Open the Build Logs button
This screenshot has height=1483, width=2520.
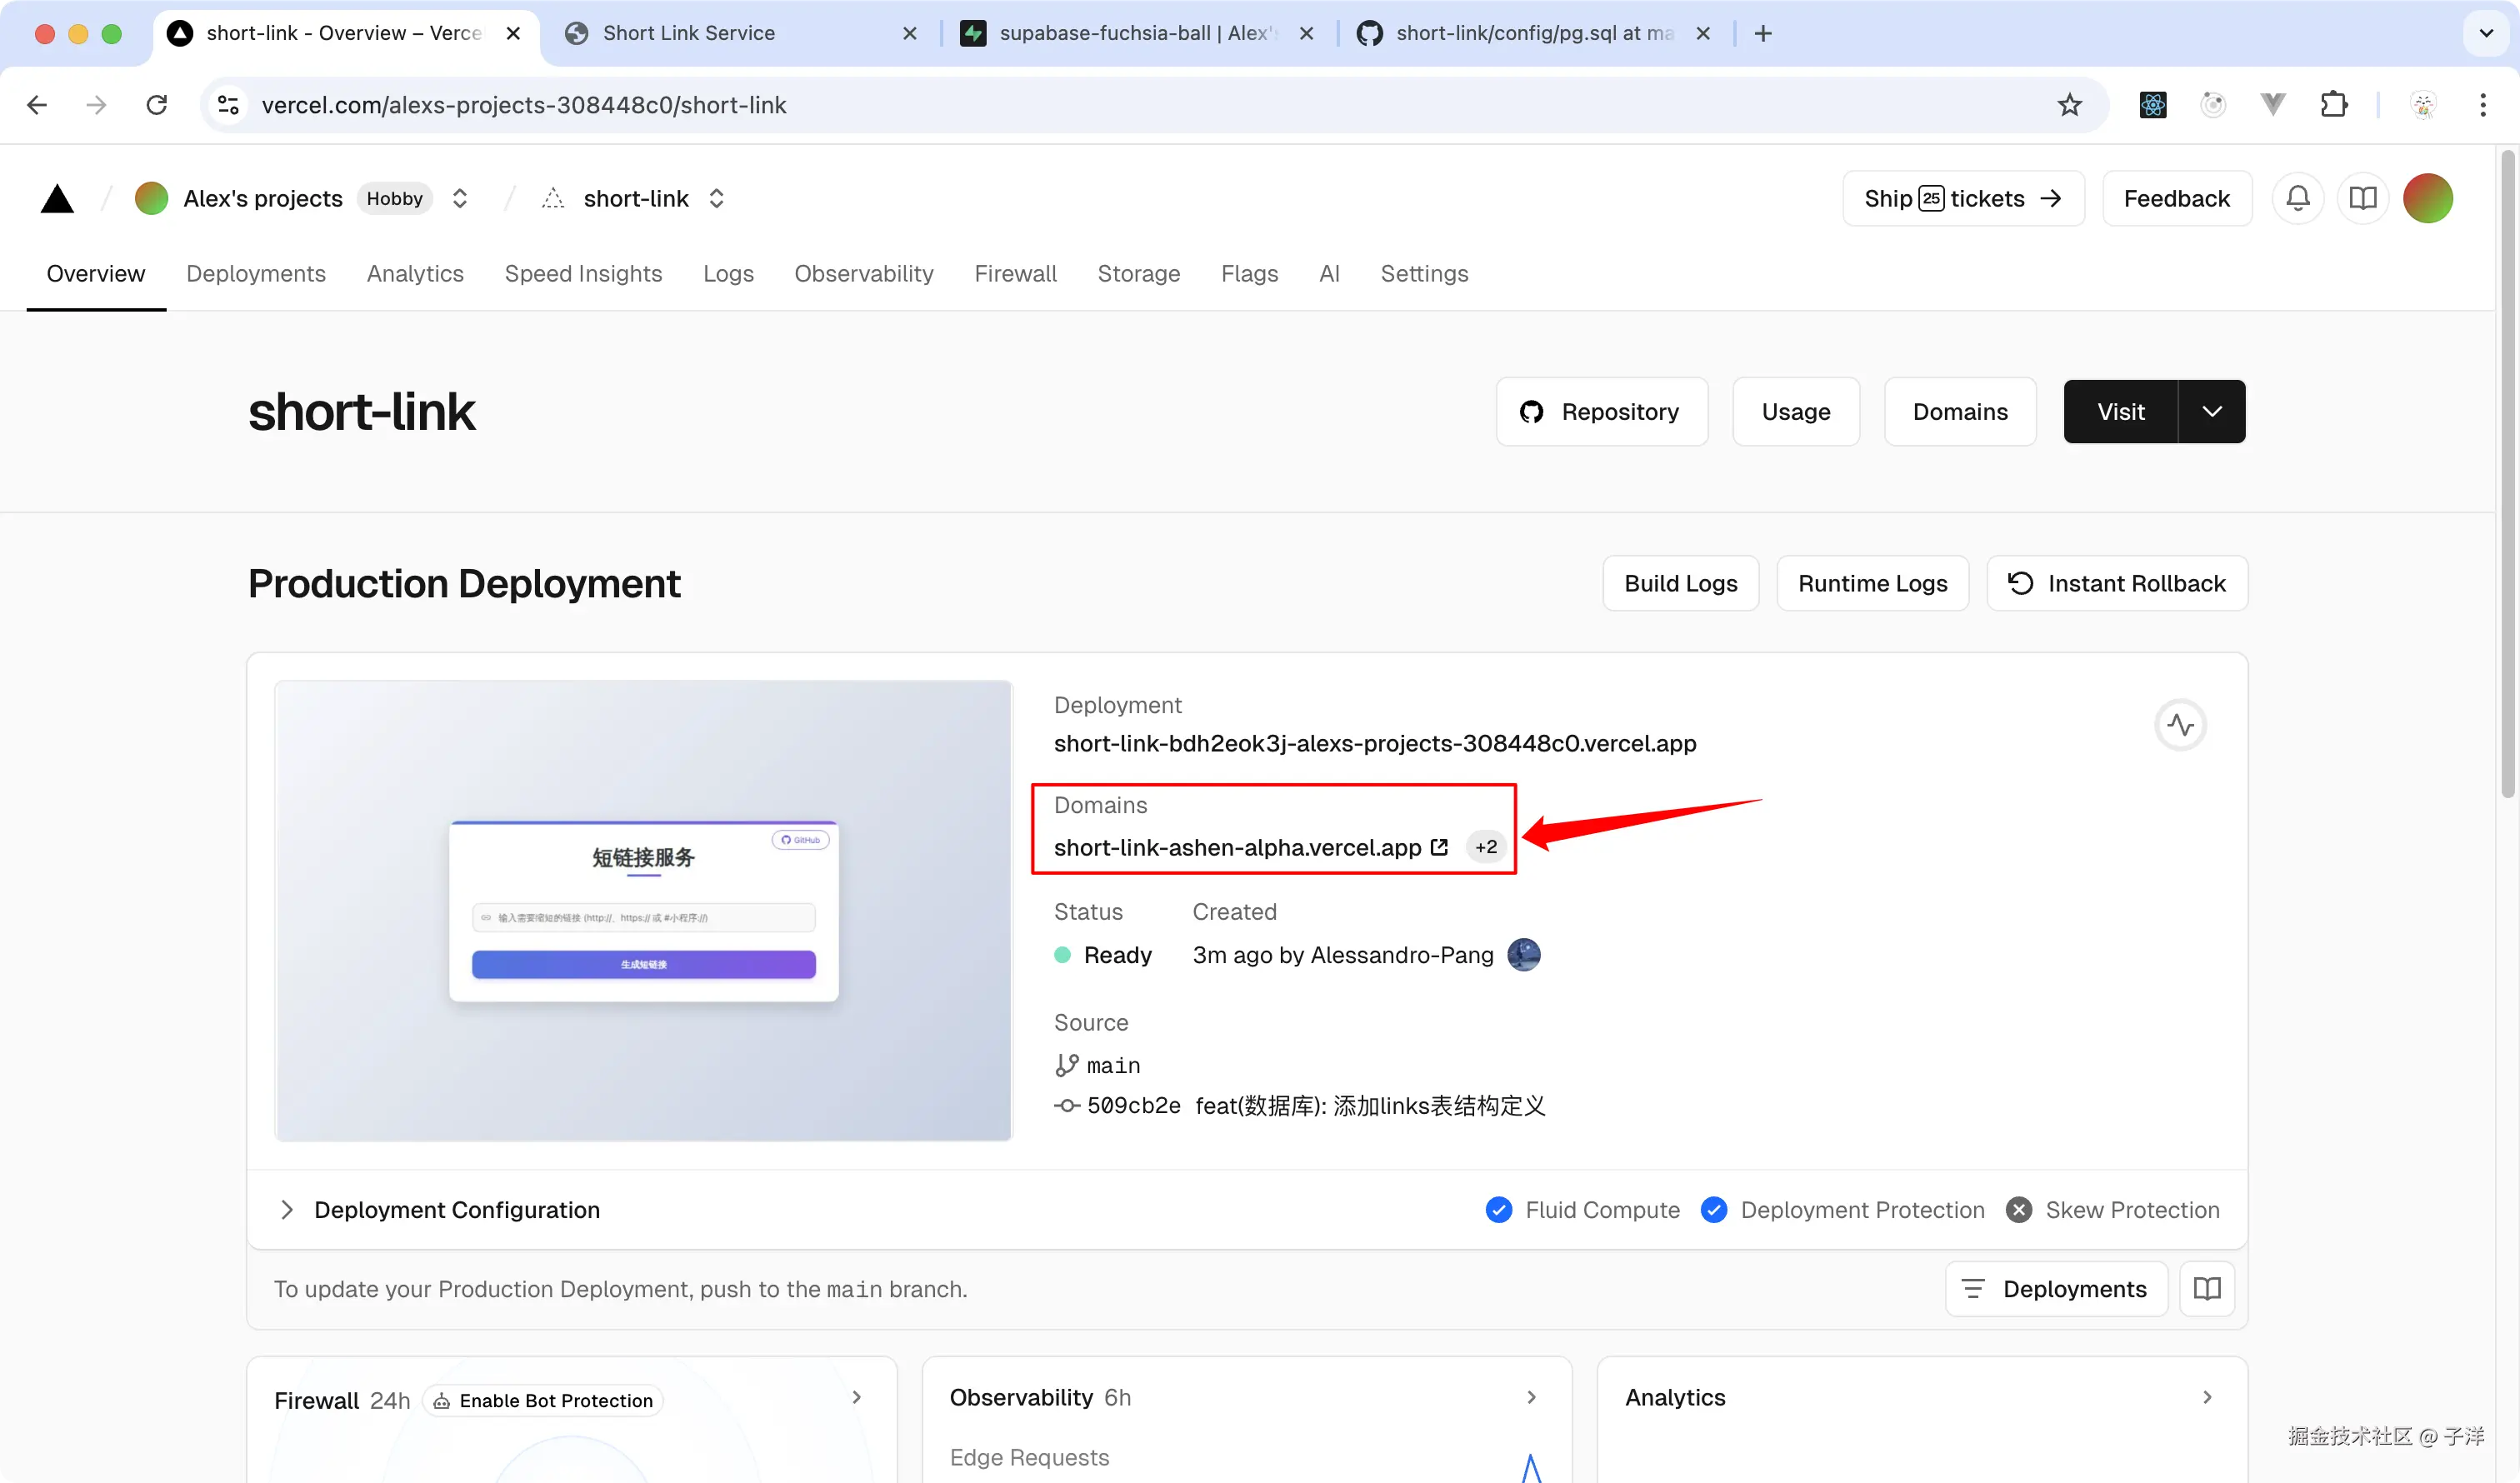[1680, 583]
